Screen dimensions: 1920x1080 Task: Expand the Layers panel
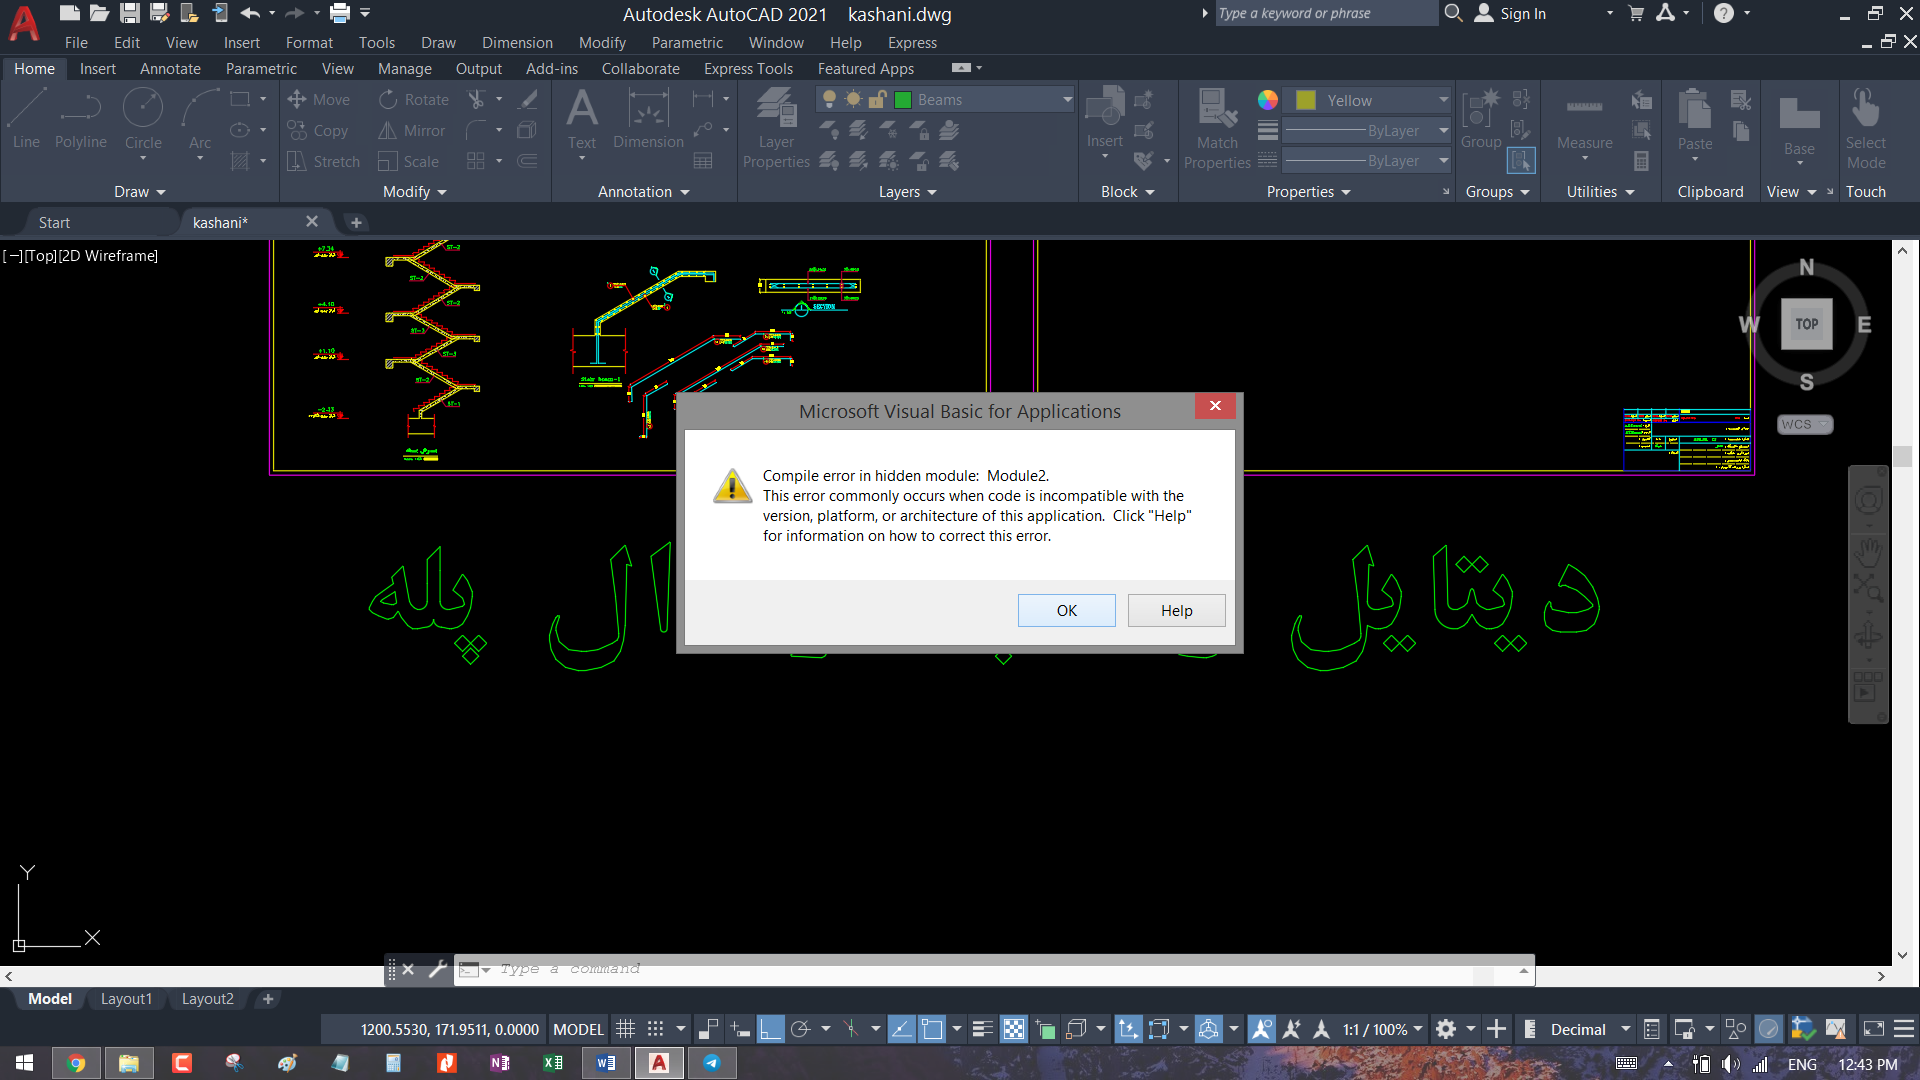[907, 191]
